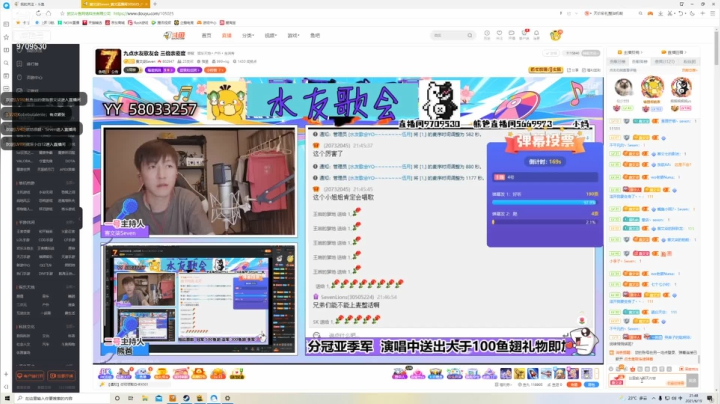This screenshot has height=404, width=720.
Task: Click the stream title 九点水友歌友会
Action: [154, 53]
